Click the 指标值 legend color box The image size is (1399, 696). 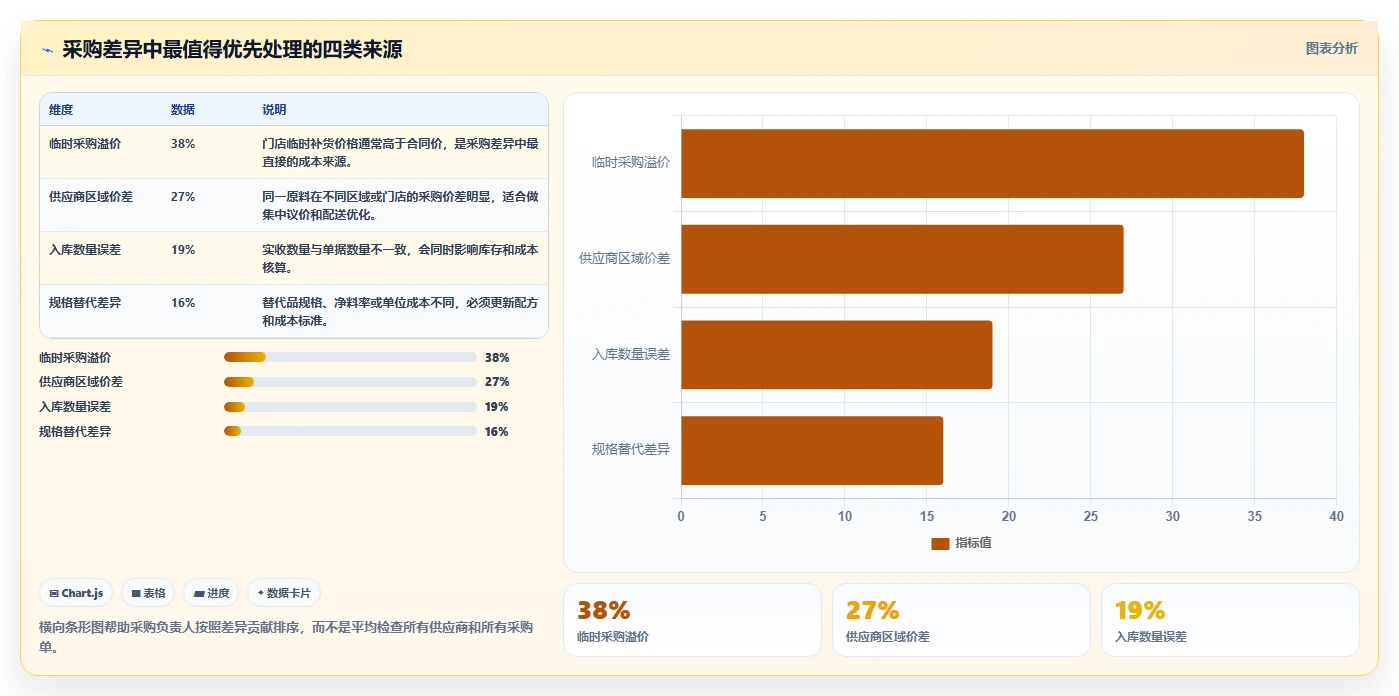click(940, 543)
